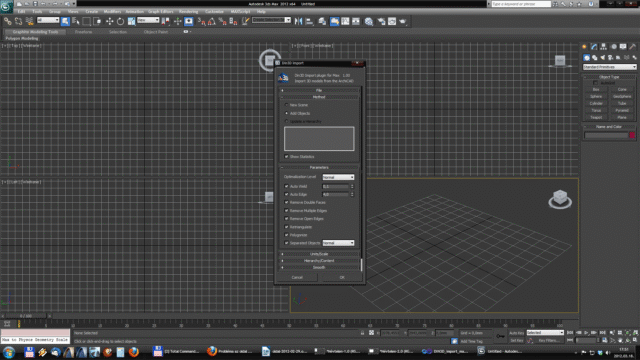Screen dimensions: 640x360
Task: Choose the Rectangular Selection Region icon
Action: (86, 21)
